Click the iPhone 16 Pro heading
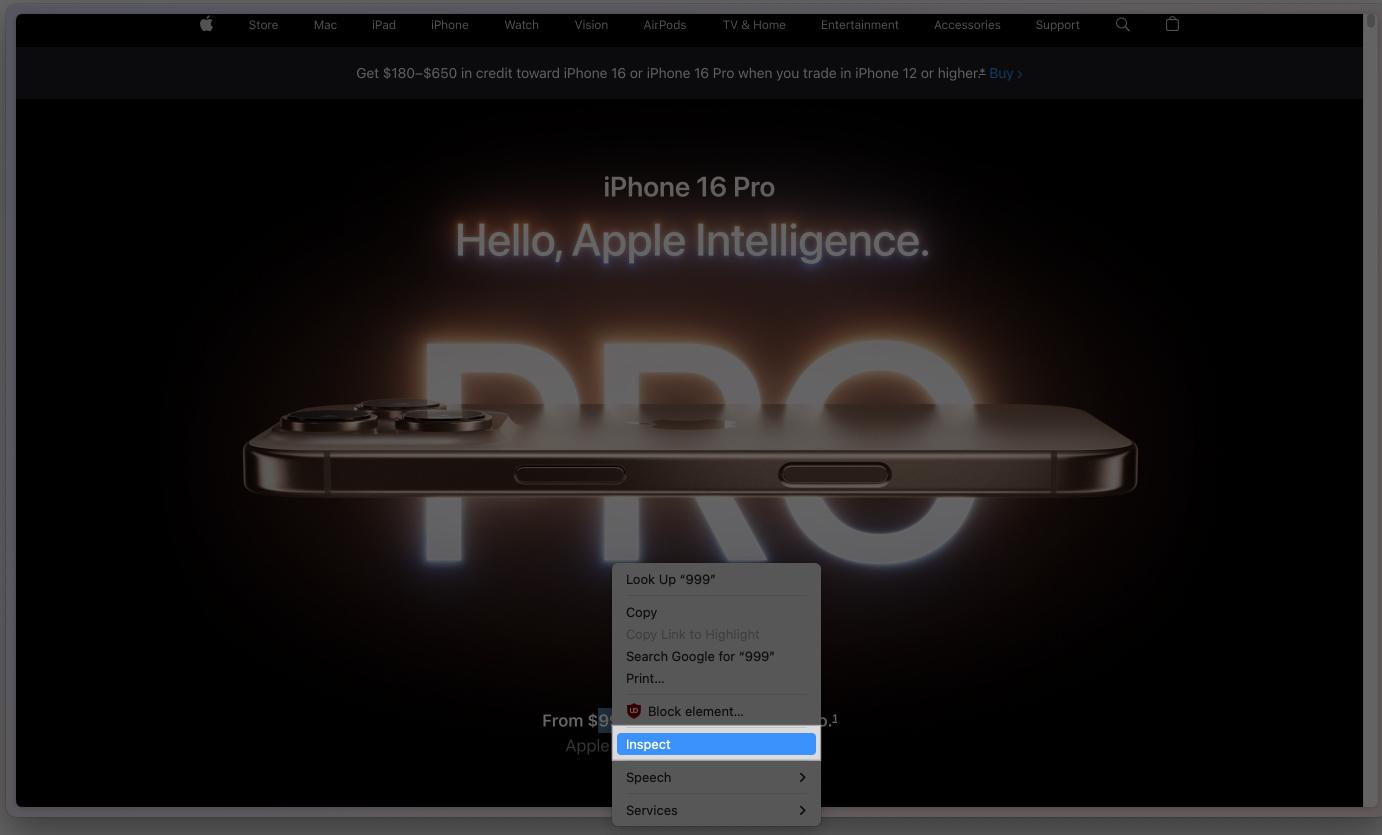This screenshot has width=1382, height=835. tap(689, 187)
